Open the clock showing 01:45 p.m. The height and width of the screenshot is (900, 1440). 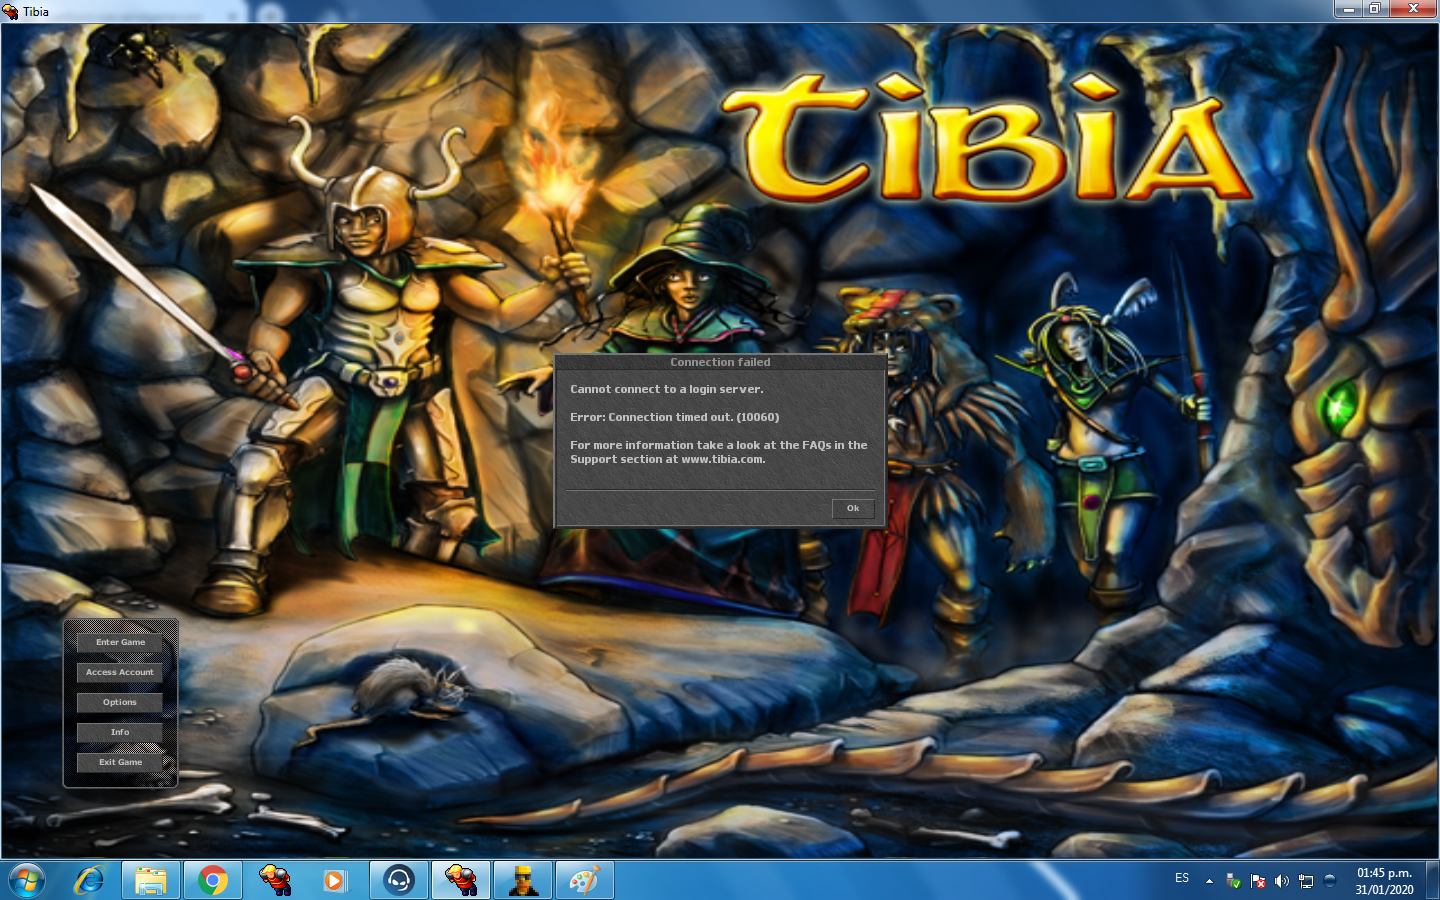[1385, 881]
